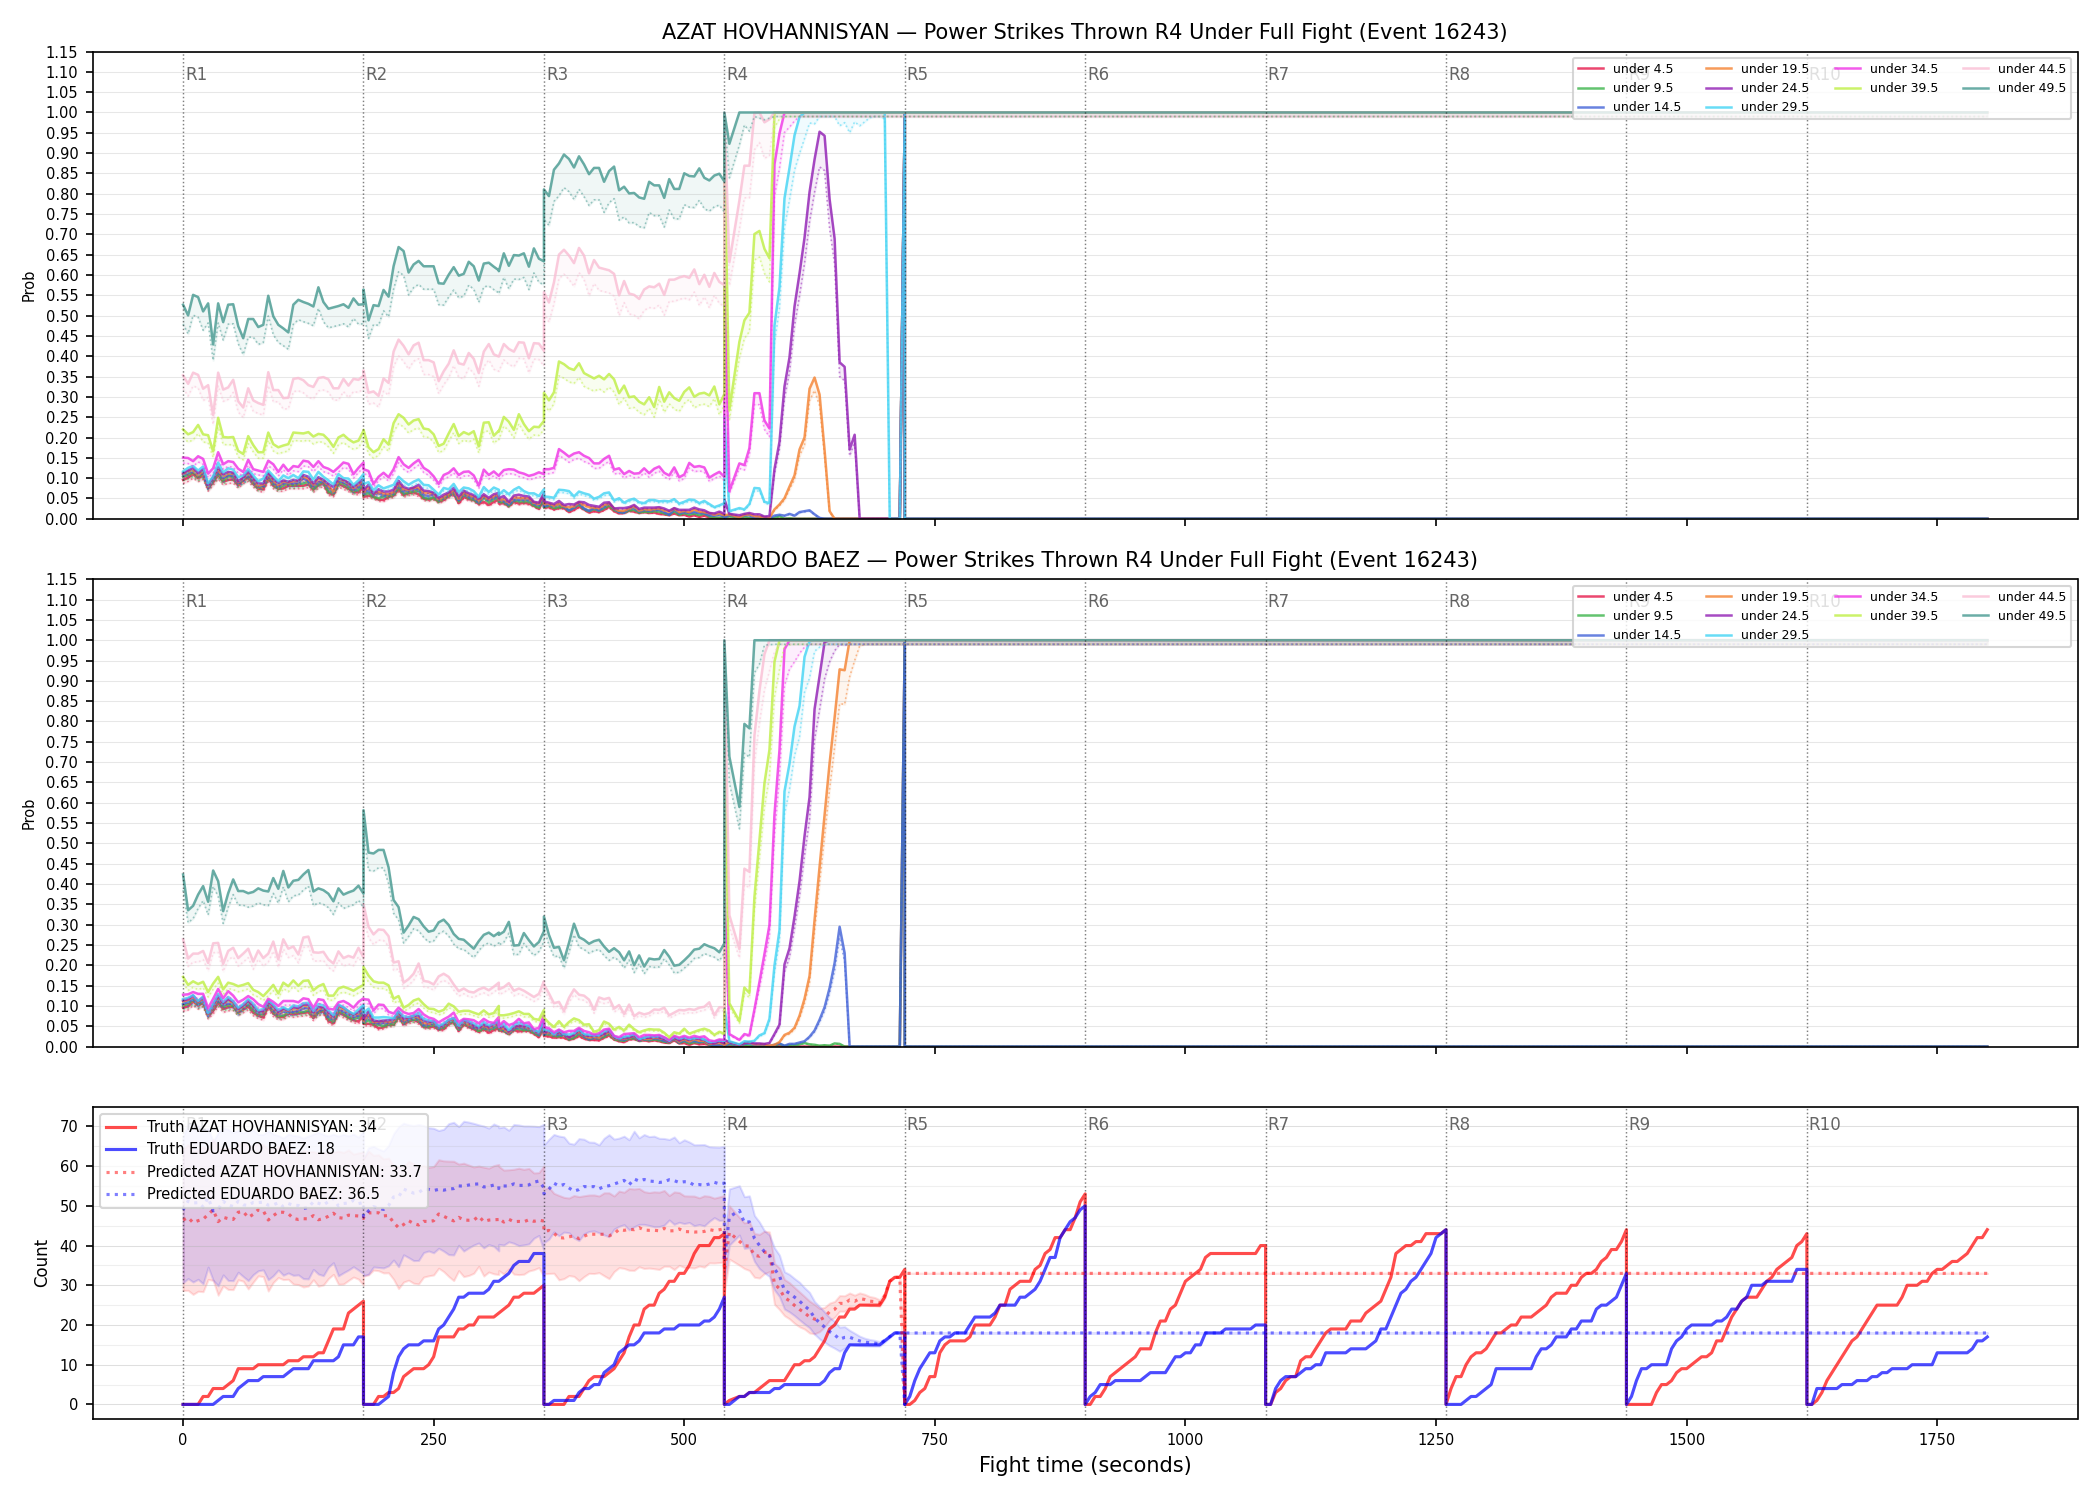The image size is (2100, 1500).
Task: Click the 1000 tick on the time axis
Action: pos(1185,1440)
